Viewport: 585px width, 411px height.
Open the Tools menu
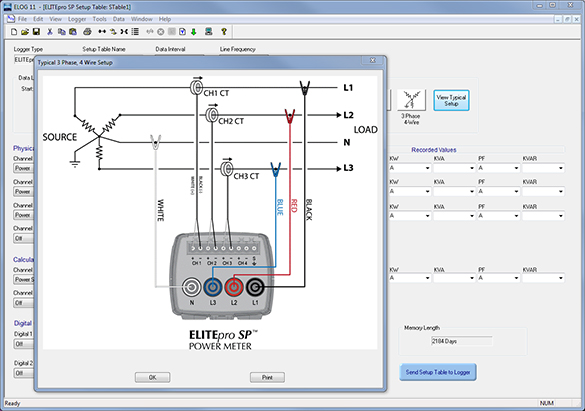[x=99, y=19]
